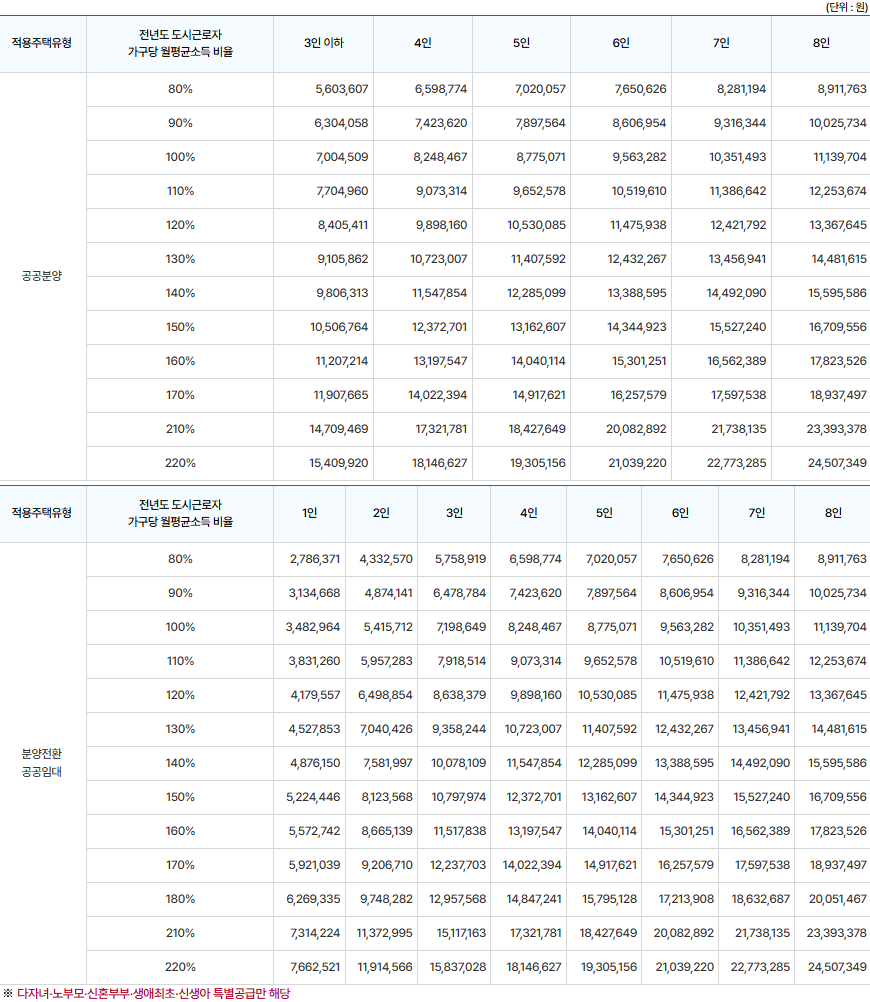
Task: Select the value 7,662,521
Action: 314,967
